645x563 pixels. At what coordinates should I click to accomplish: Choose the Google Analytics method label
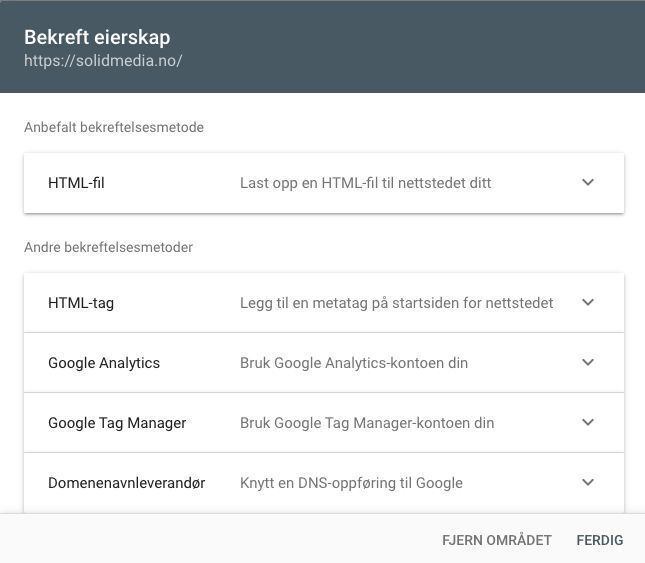[x=104, y=363]
